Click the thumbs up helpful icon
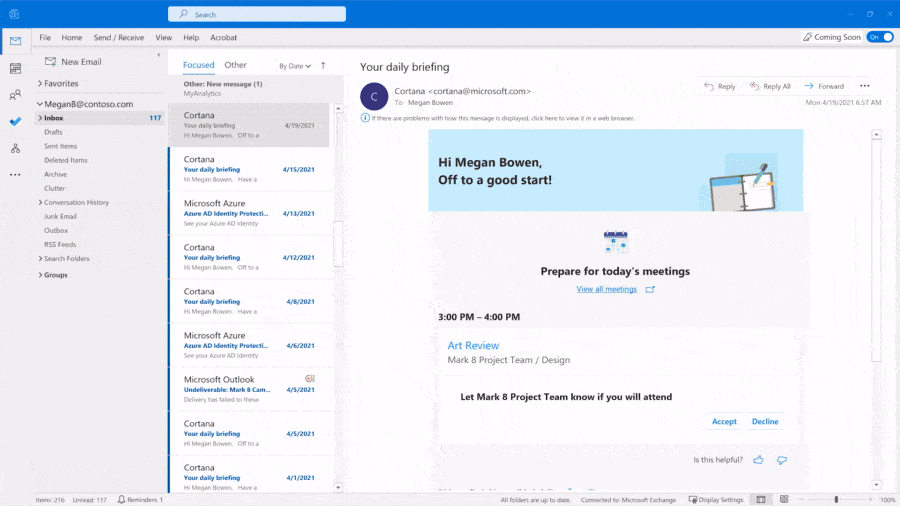This screenshot has height=506, width=900. [758, 460]
